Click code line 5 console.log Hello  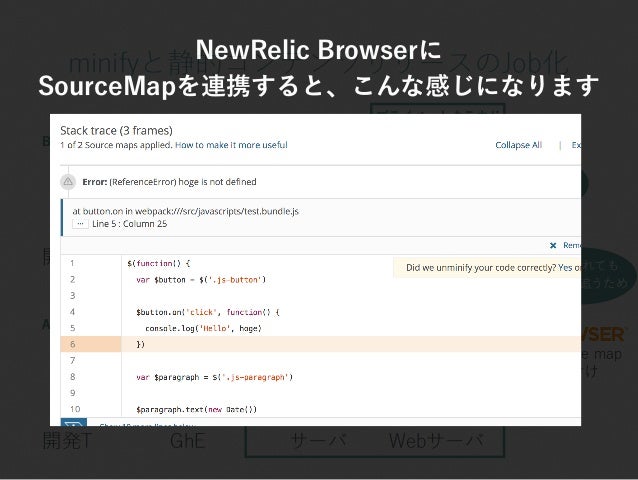pyautogui.click(x=203, y=328)
